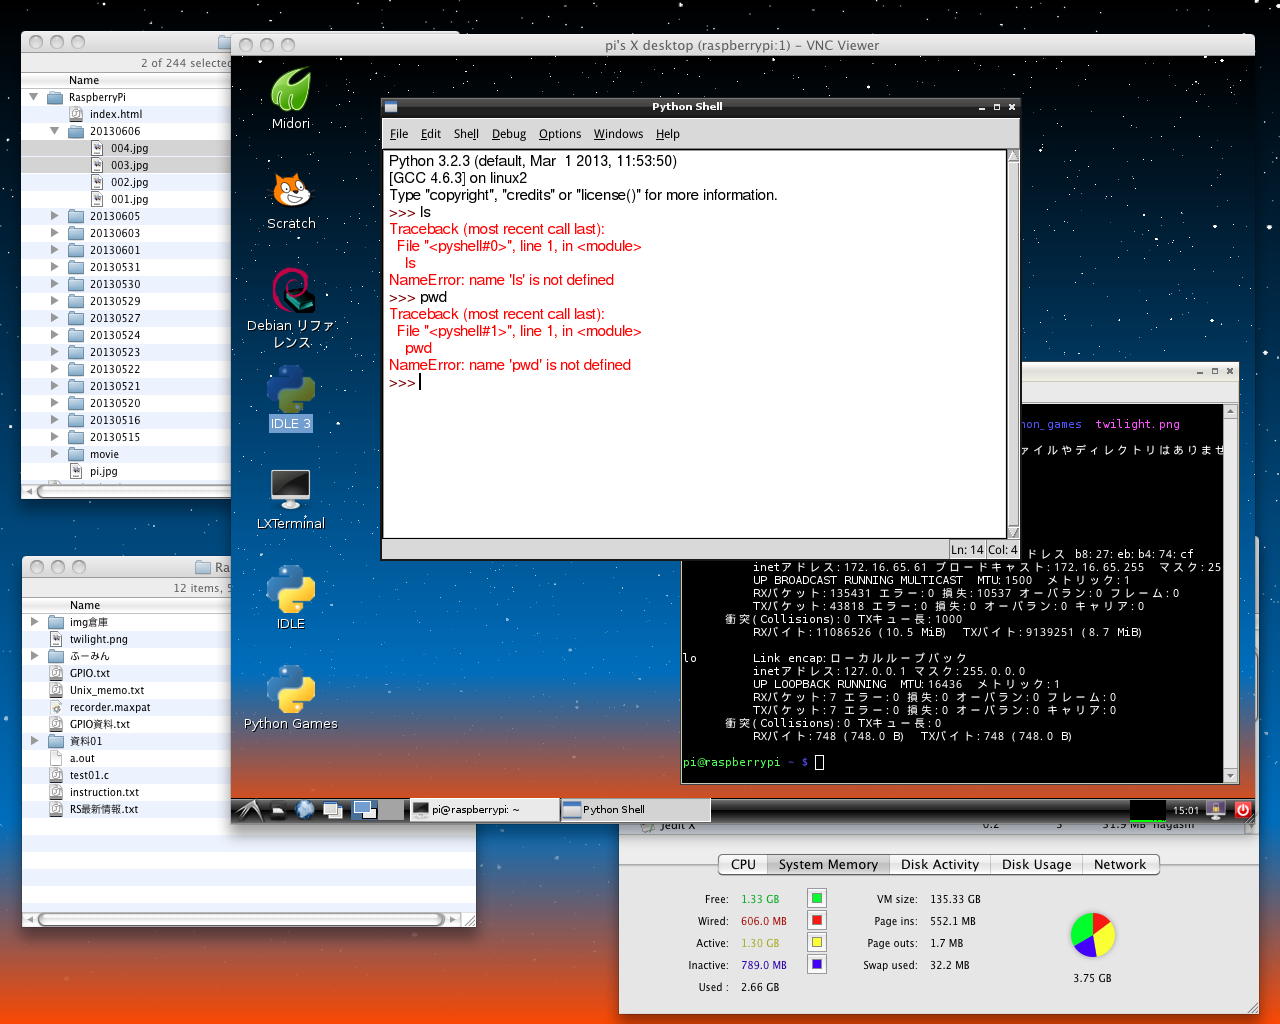Click the screen lock icon in the panel
1280x1024 pixels.
1217,810
